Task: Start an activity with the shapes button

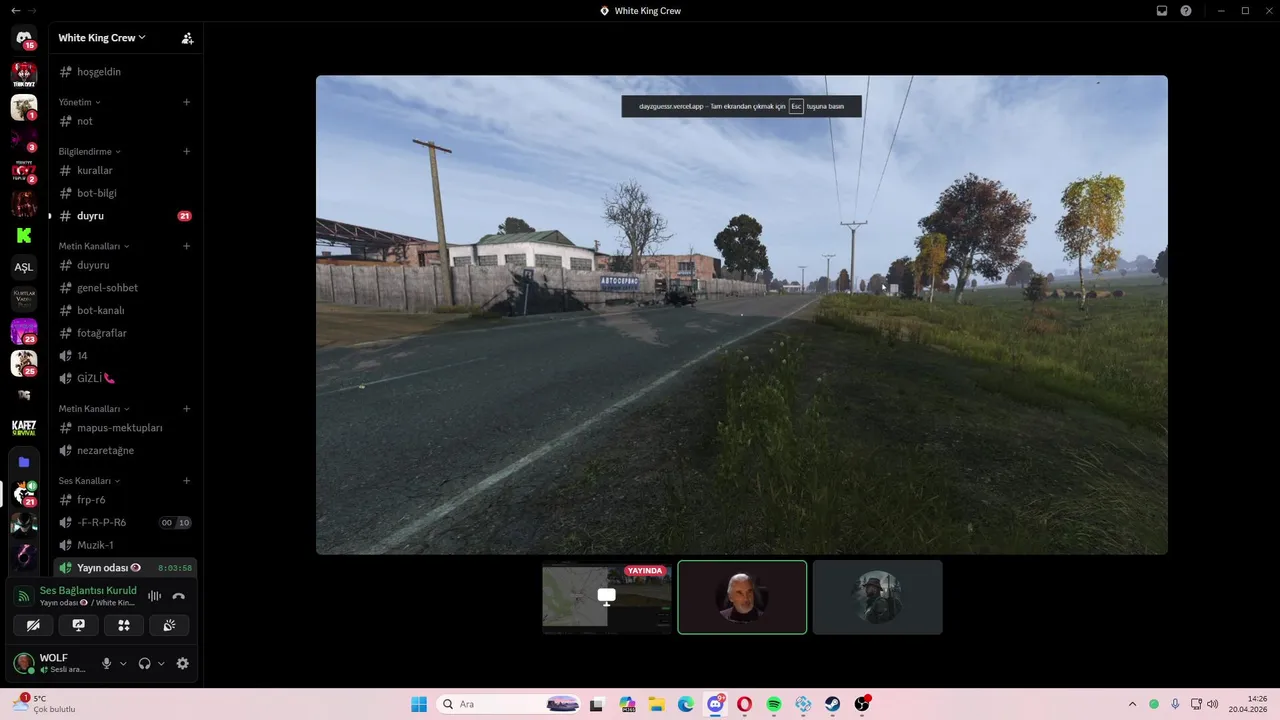Action: (124, 625)
